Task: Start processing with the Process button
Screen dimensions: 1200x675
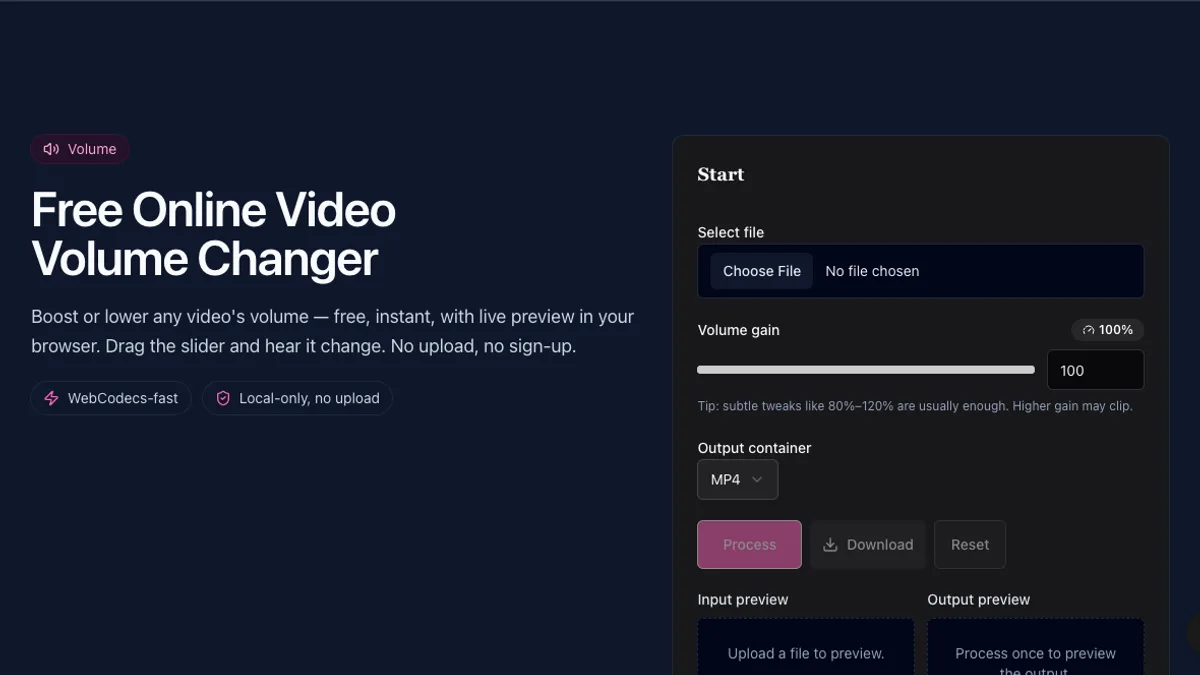Action: click(x=749, y=545)
